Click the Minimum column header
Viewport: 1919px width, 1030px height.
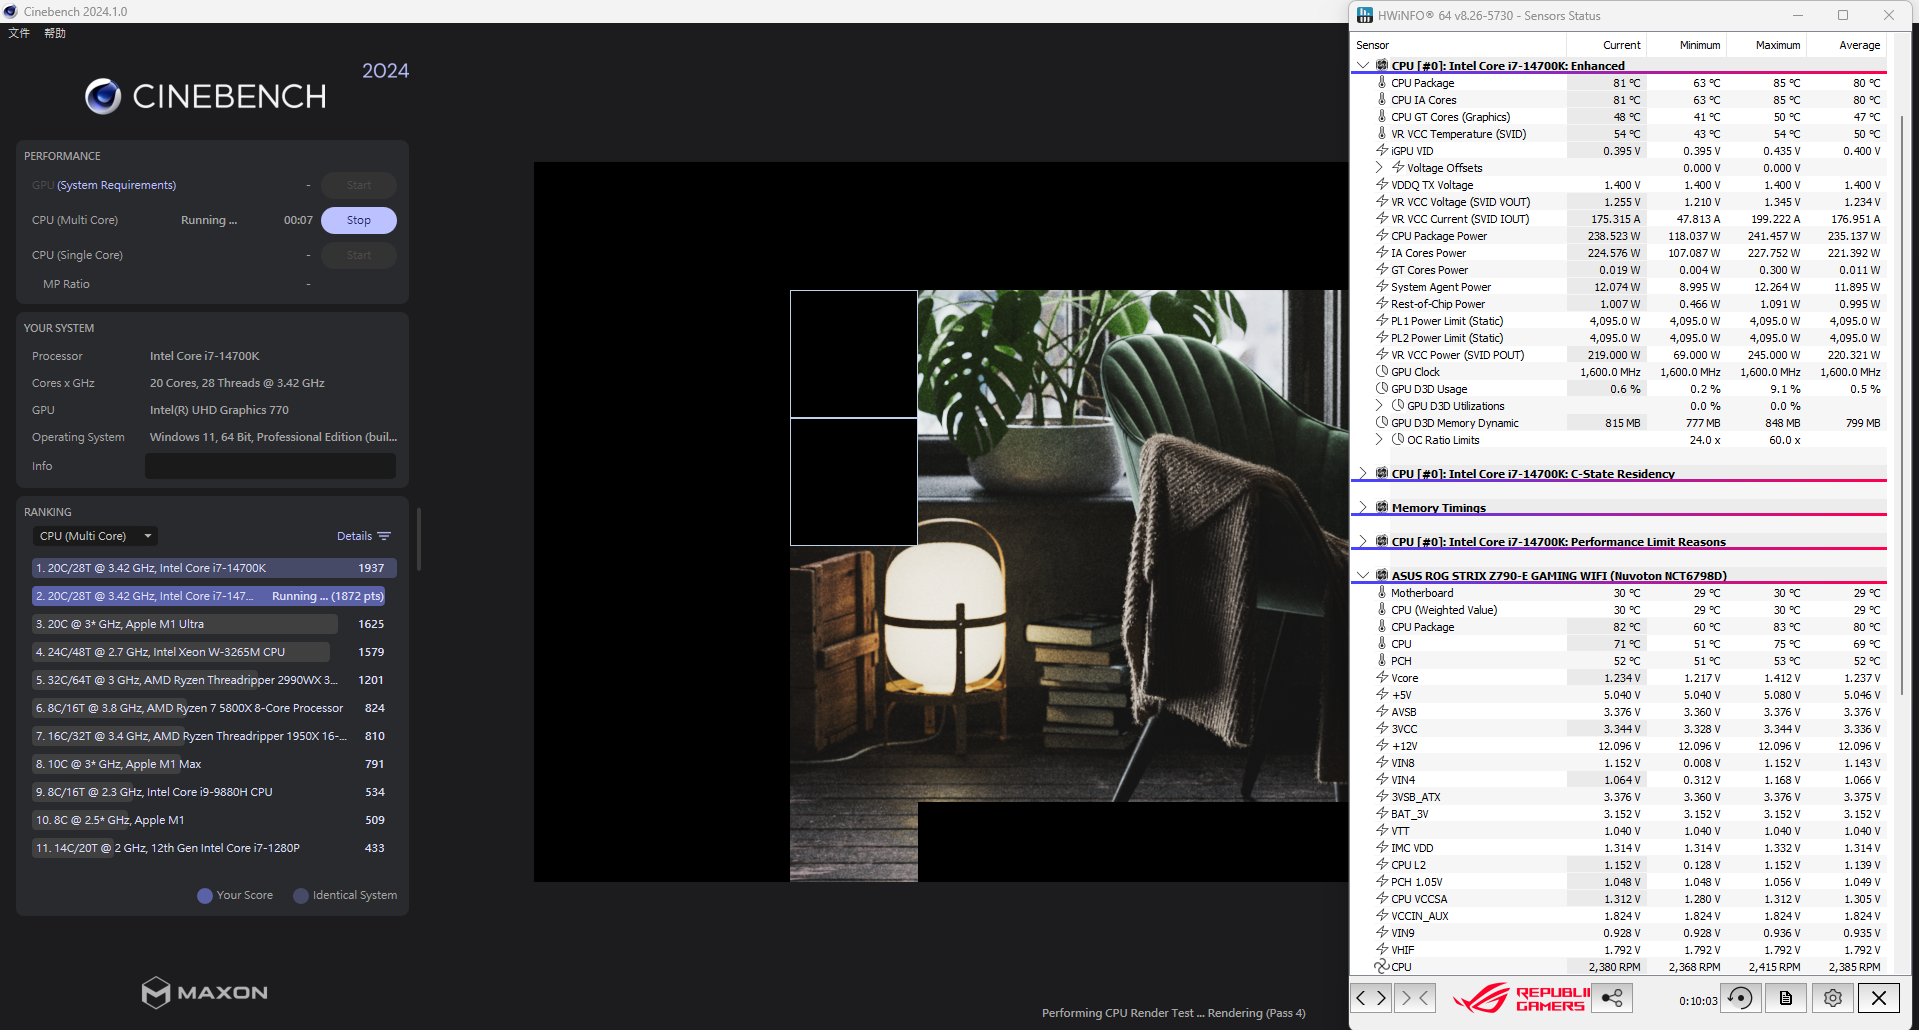click(x=1686, y=45)
